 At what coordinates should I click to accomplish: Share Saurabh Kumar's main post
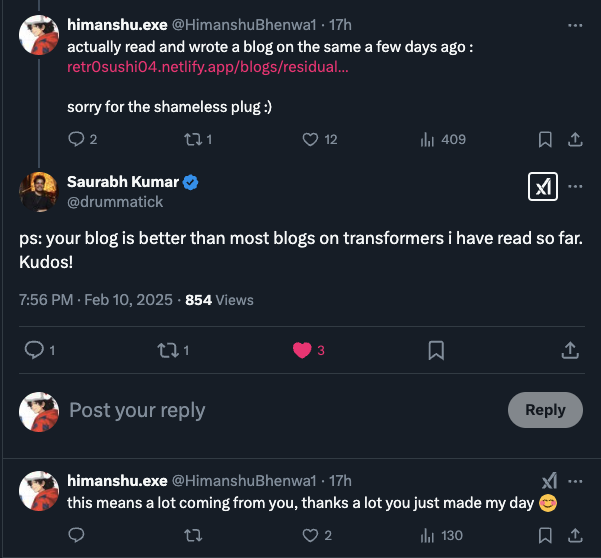click(x=570, y=350)
